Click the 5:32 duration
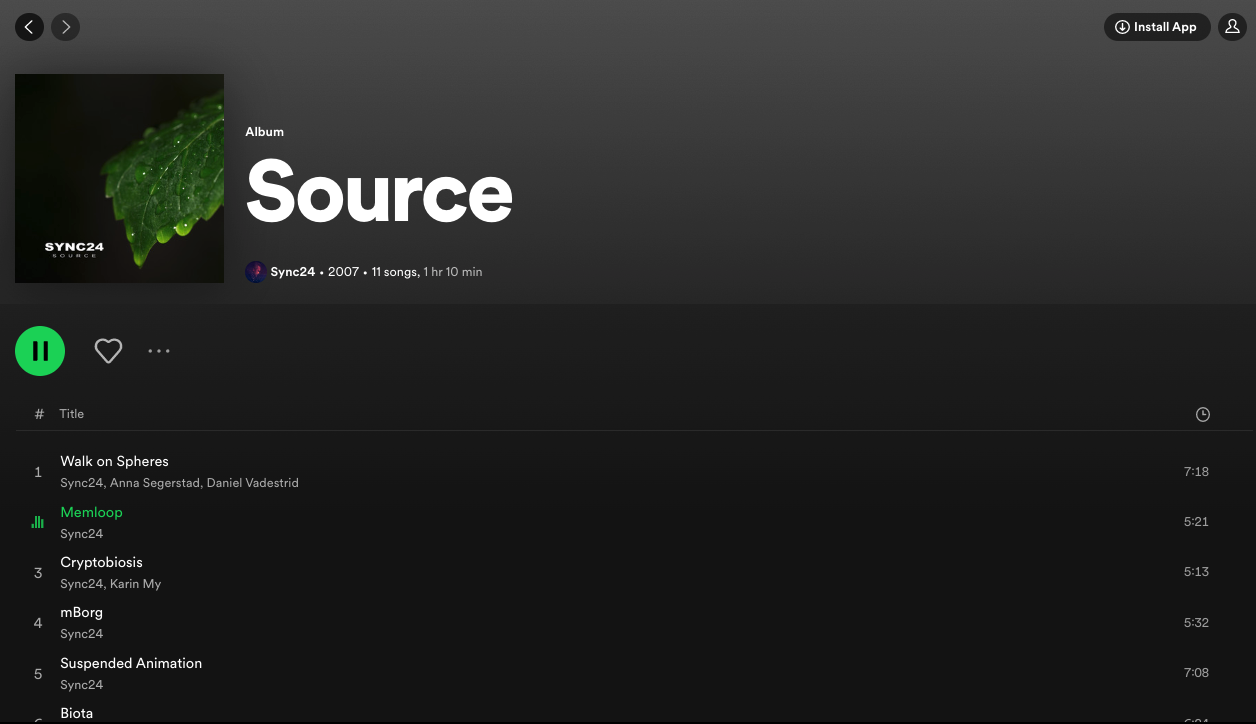This screenshot has width=1256, height=724. point(1196,623)
